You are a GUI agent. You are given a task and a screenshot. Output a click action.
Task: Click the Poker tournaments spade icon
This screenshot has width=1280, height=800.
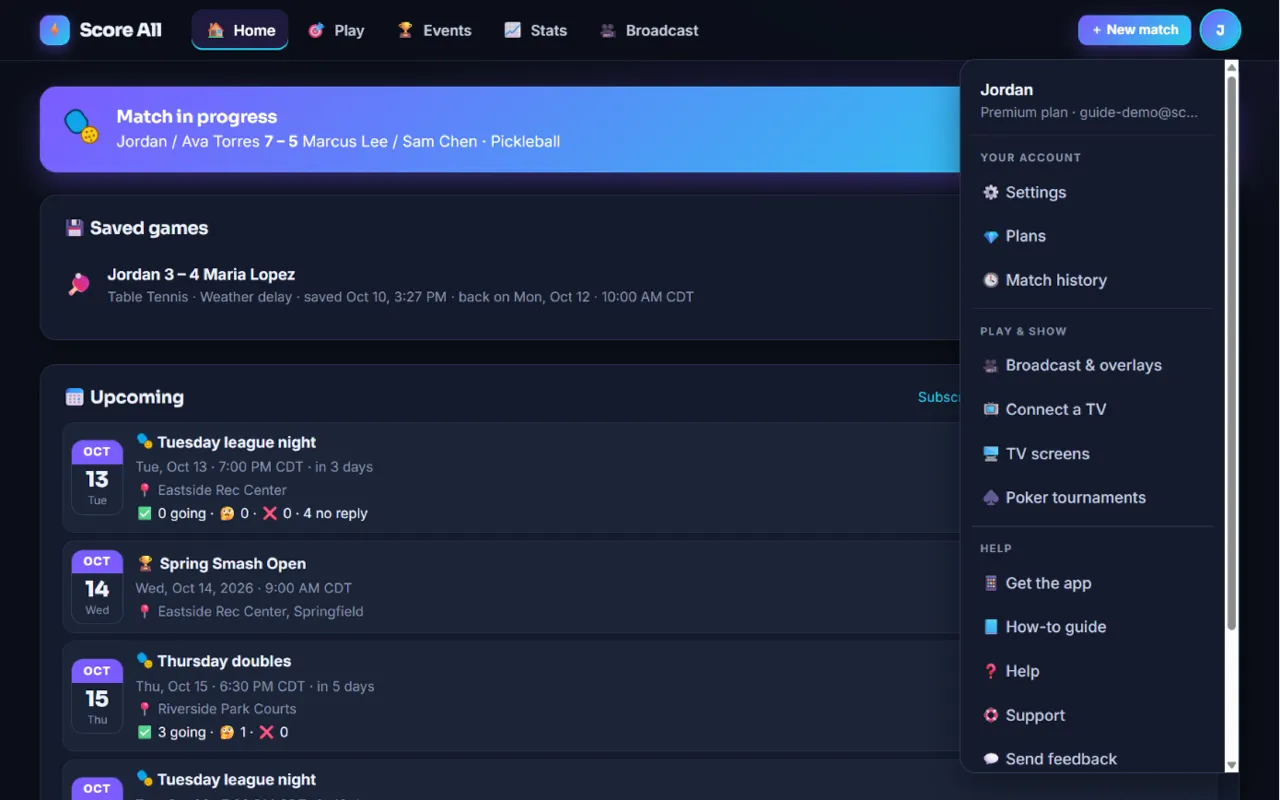click(991, 497)
